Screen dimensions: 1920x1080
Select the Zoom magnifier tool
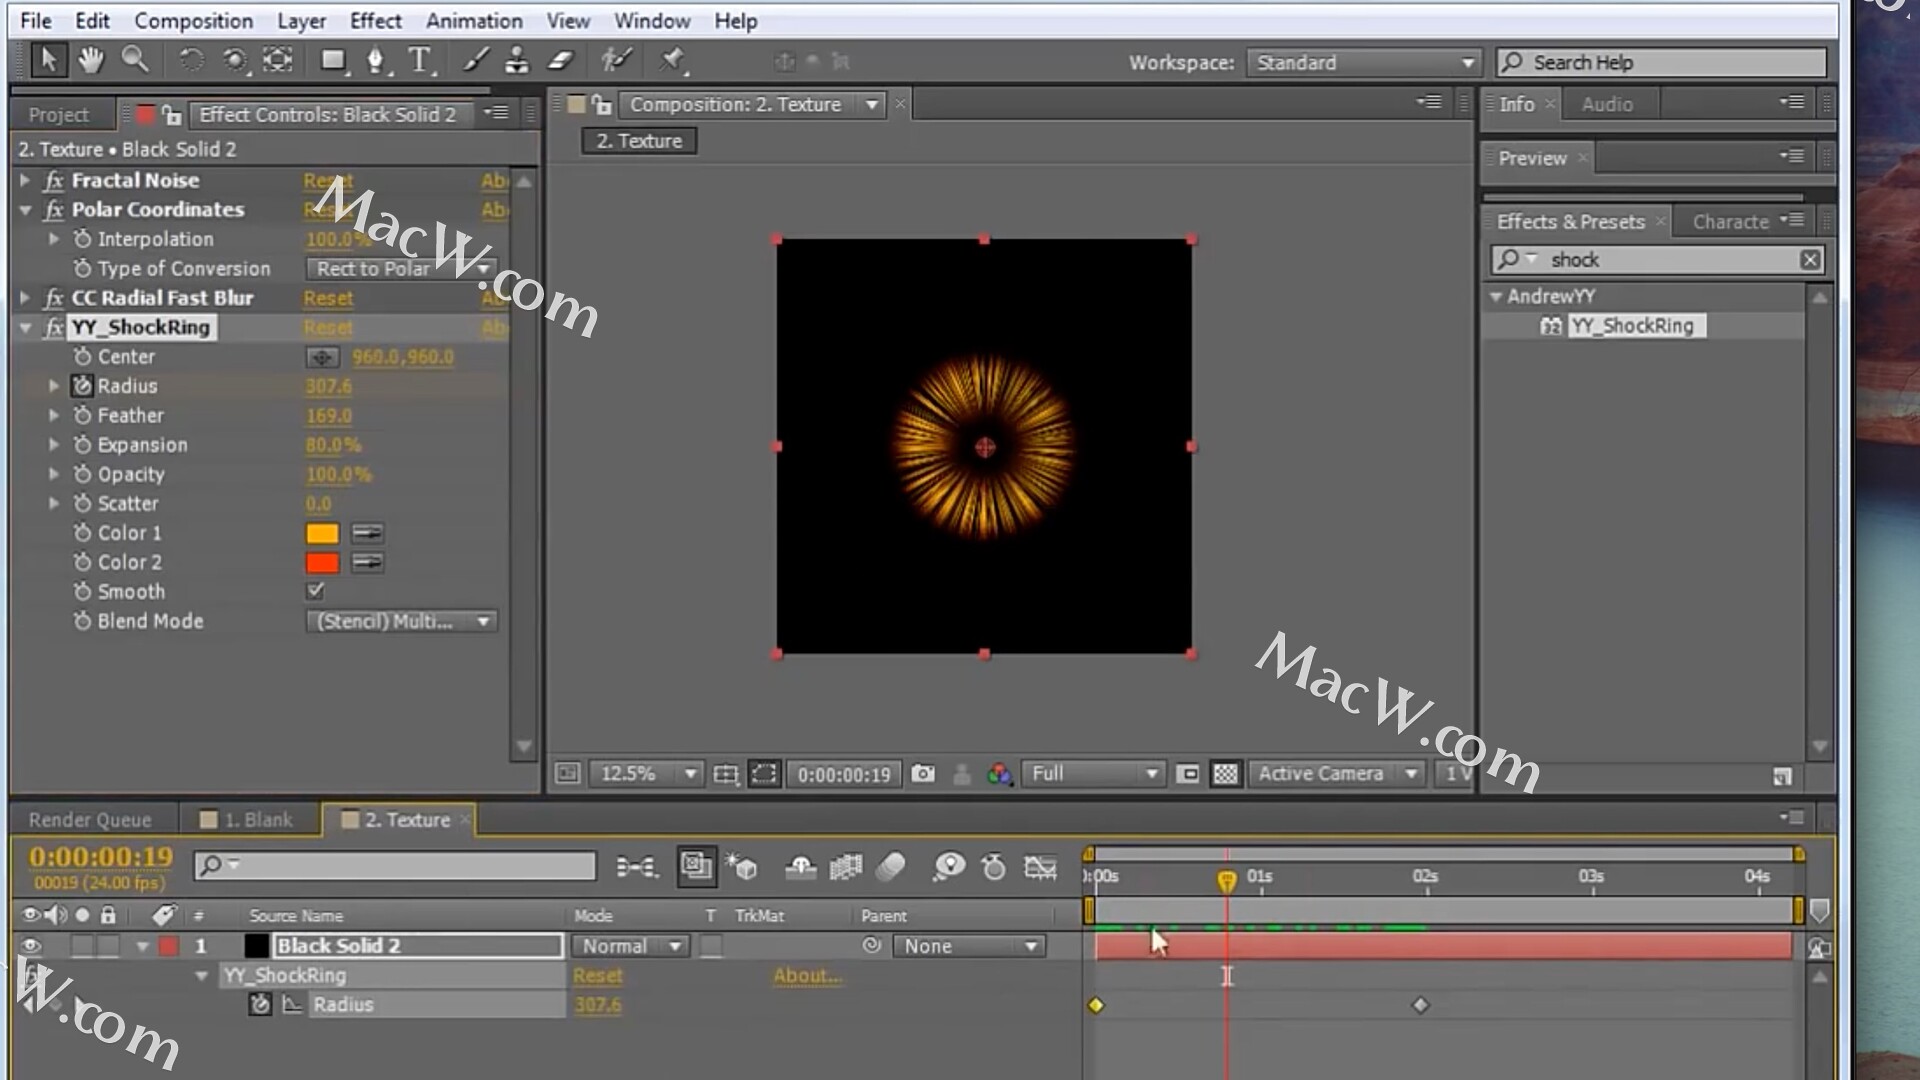point(134,61)
